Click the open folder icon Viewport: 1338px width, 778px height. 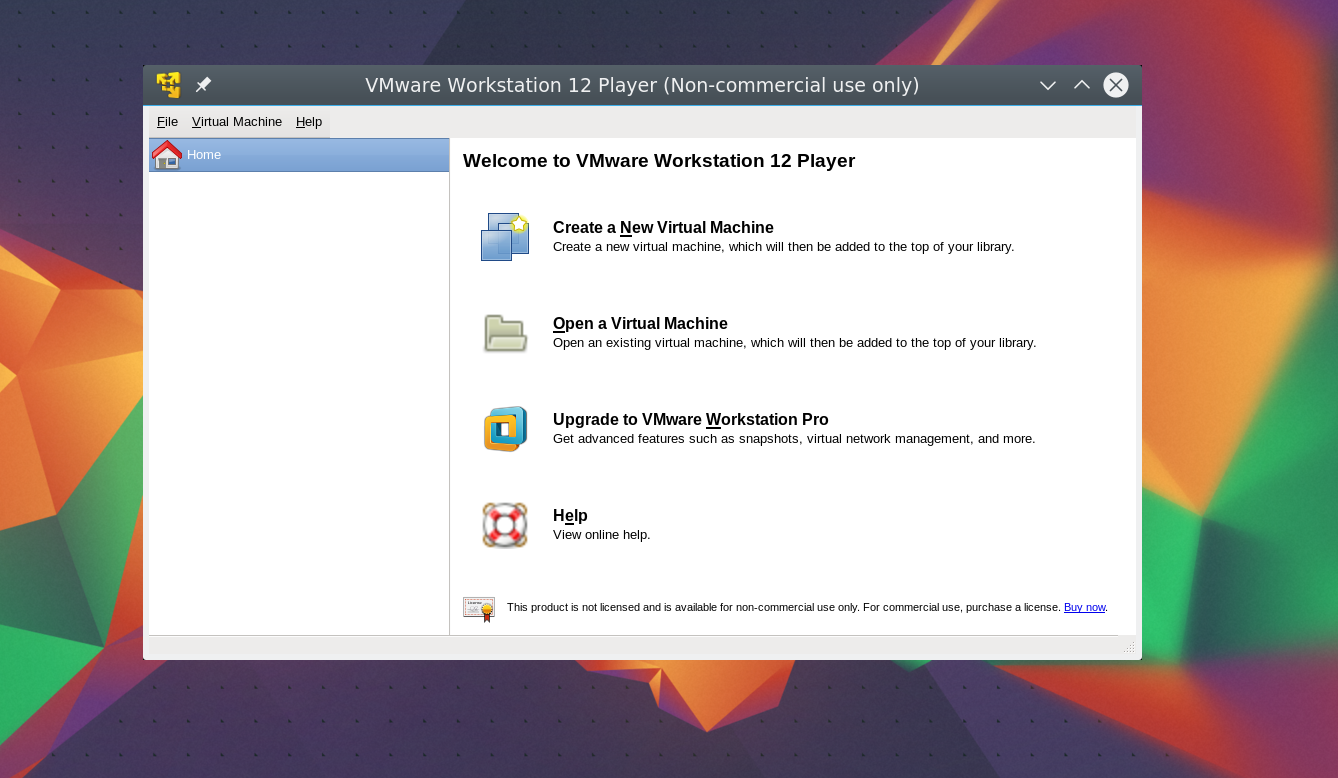point(505,333)
